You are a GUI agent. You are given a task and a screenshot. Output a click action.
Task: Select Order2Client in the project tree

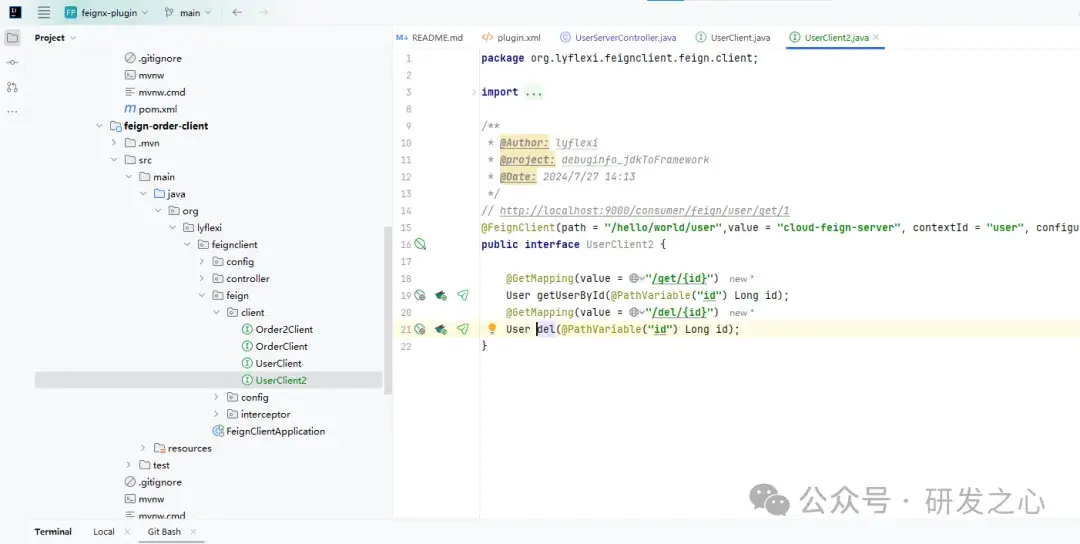point(284,329)
